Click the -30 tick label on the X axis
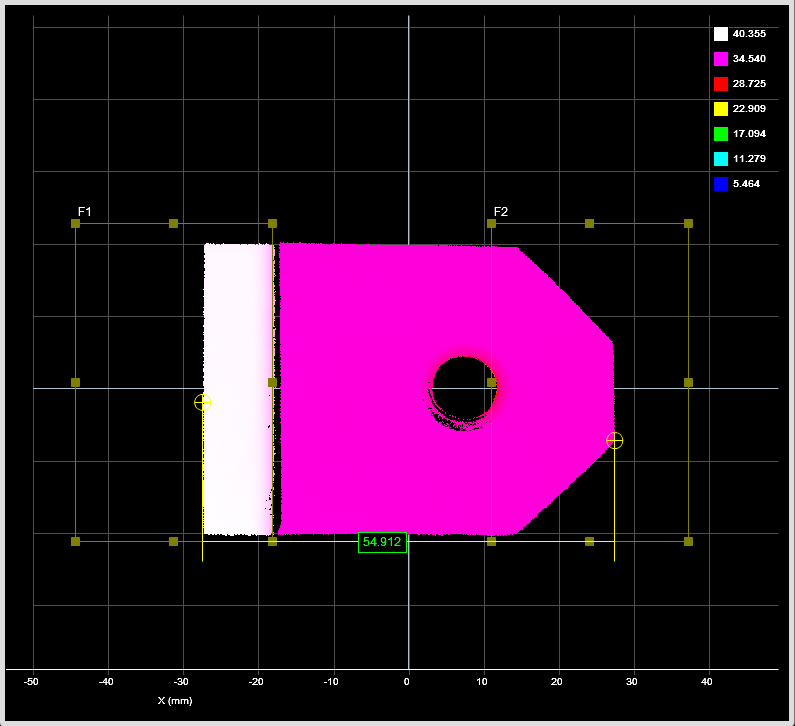 click(x=182, y=682)
